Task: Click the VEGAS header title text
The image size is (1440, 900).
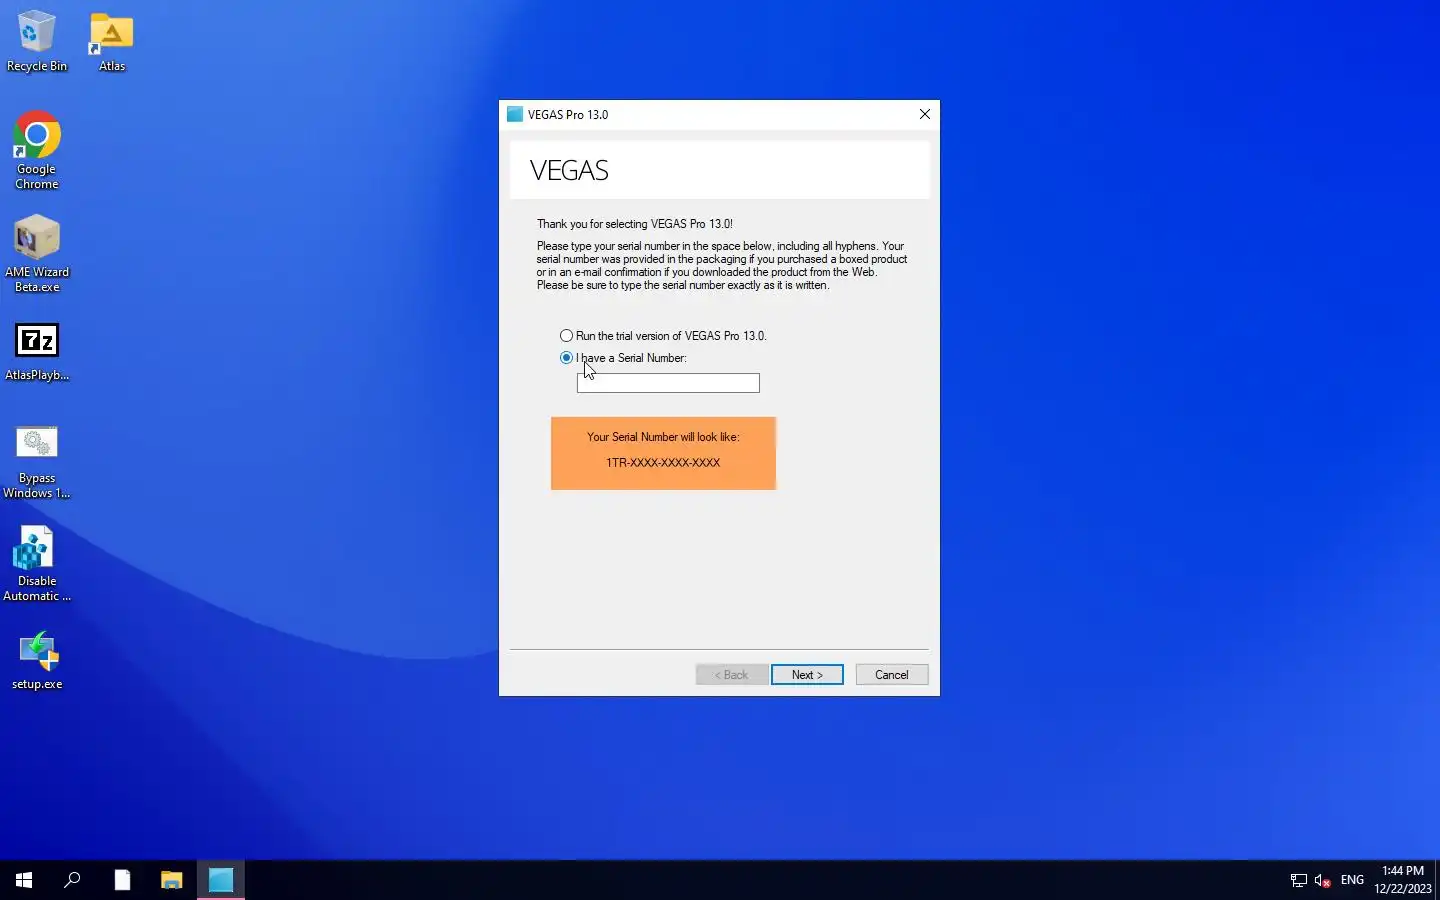Action: [569, 170]
